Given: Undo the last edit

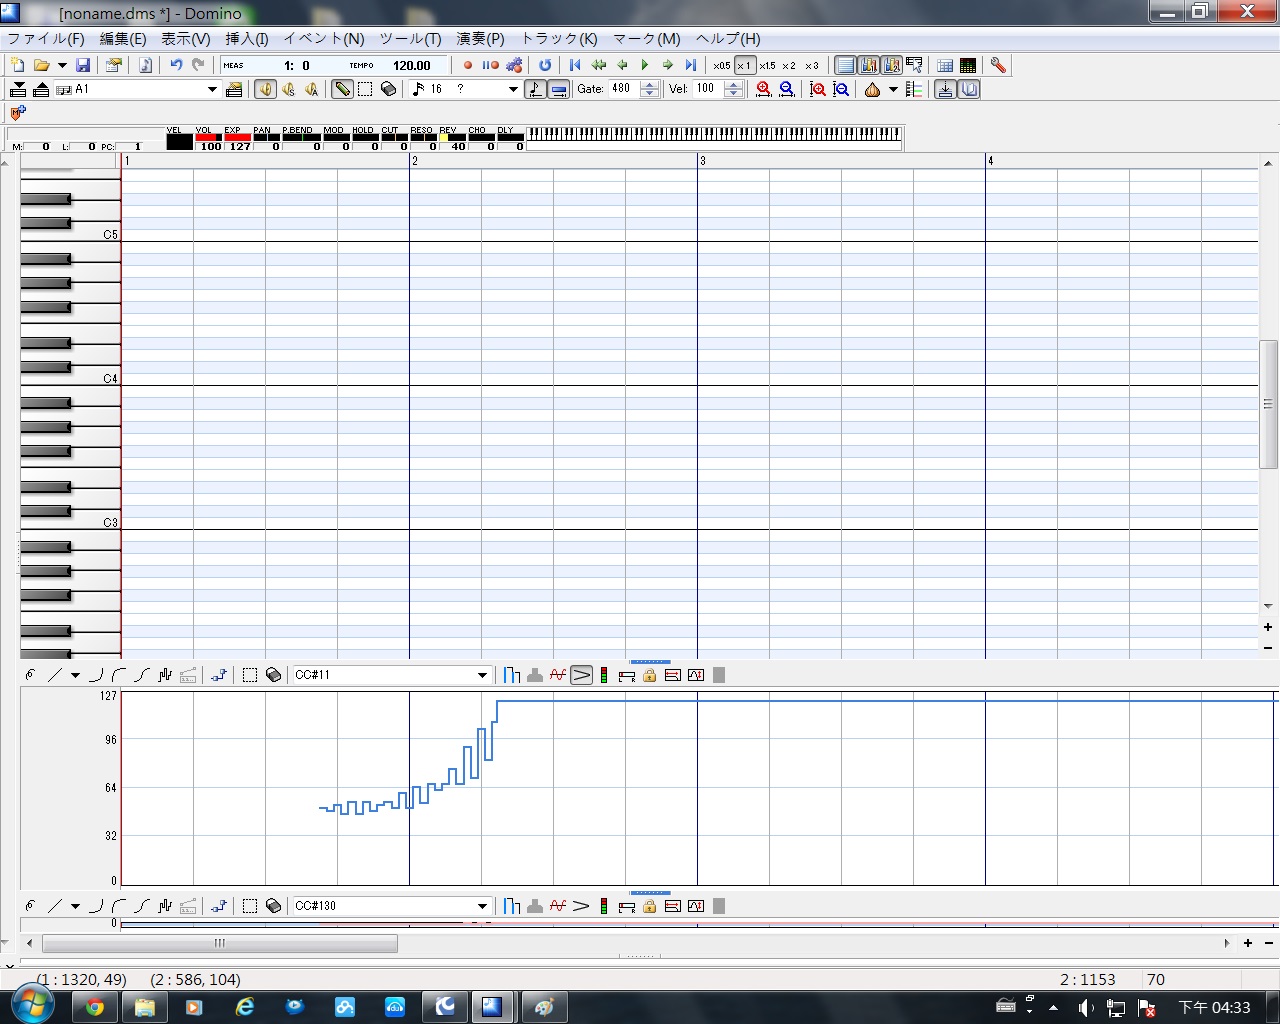Looking at the screenshot, I should click(176, 65).
